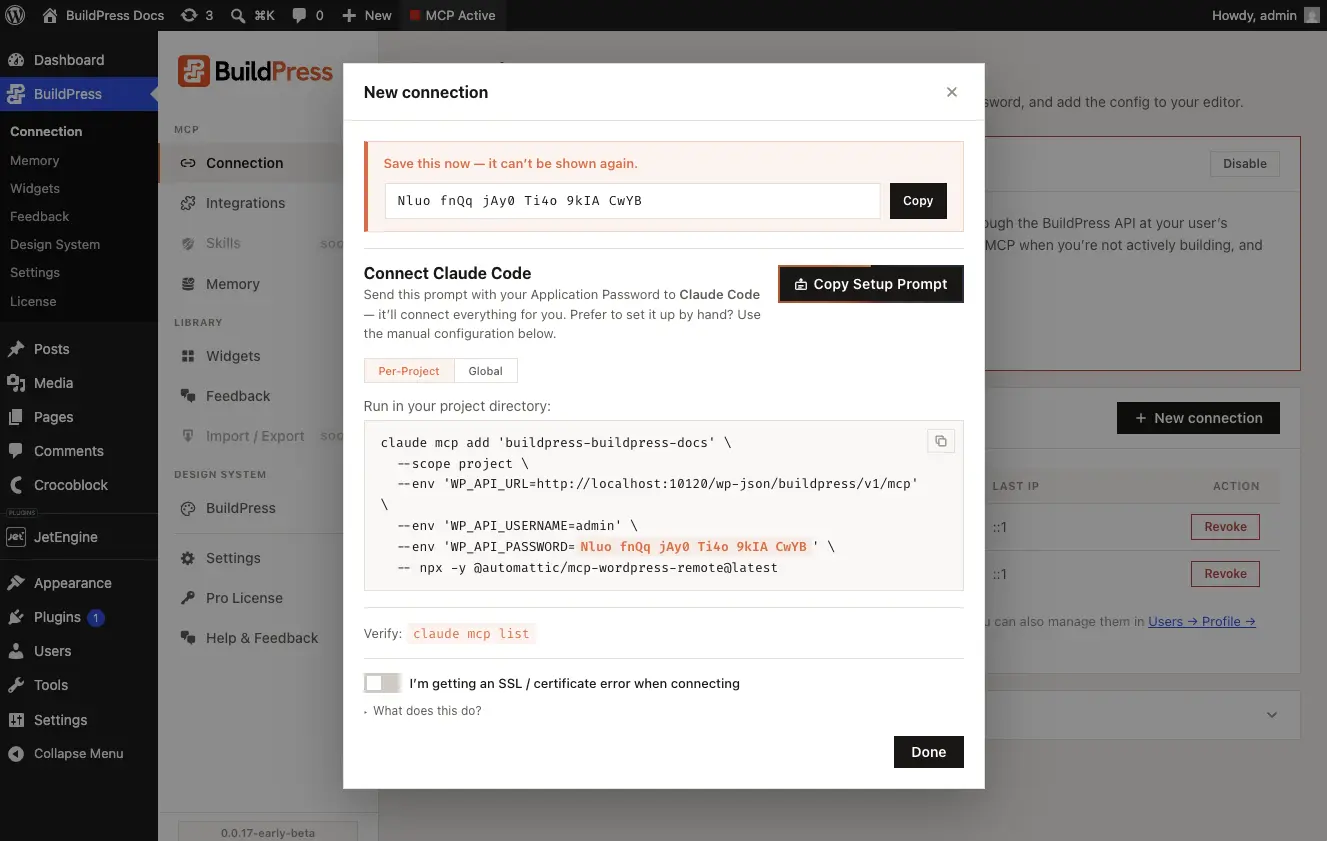Viewport: 1327px width, 841px height.
Task: Revoke the second listed connection
Action: (x=1225, y=574)
